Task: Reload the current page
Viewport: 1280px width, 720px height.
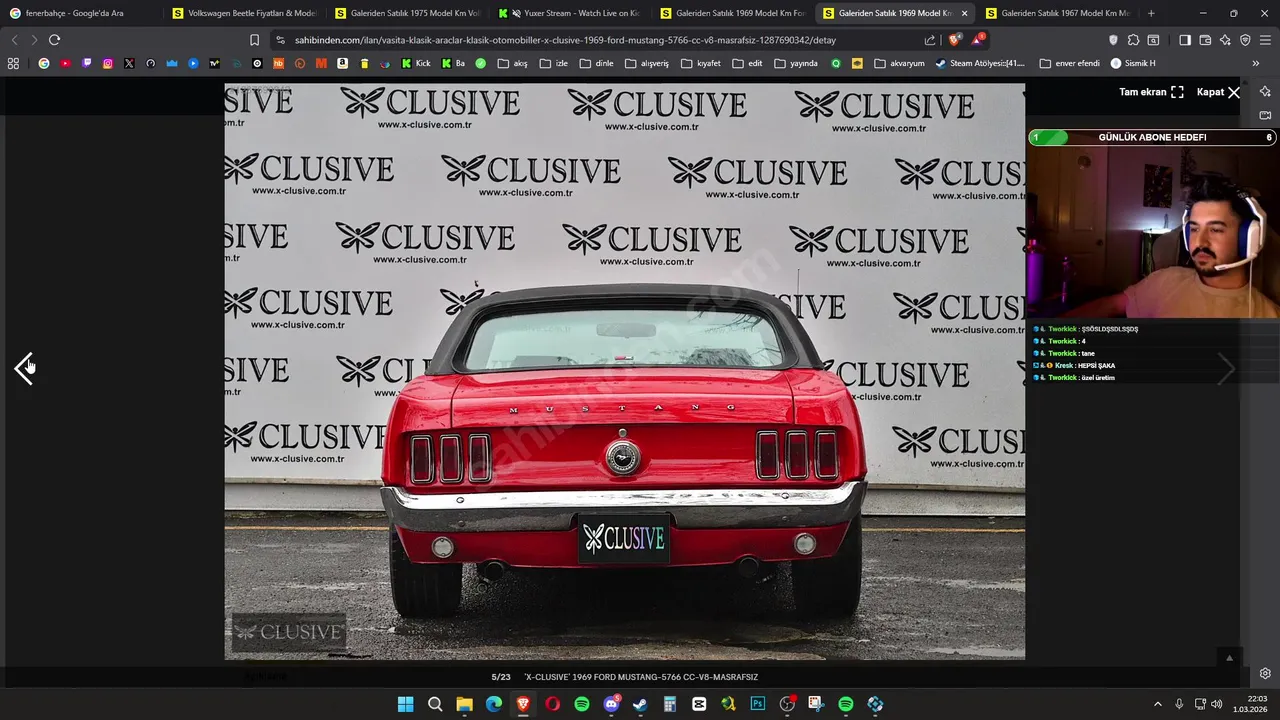Action: tap(54, 40)
